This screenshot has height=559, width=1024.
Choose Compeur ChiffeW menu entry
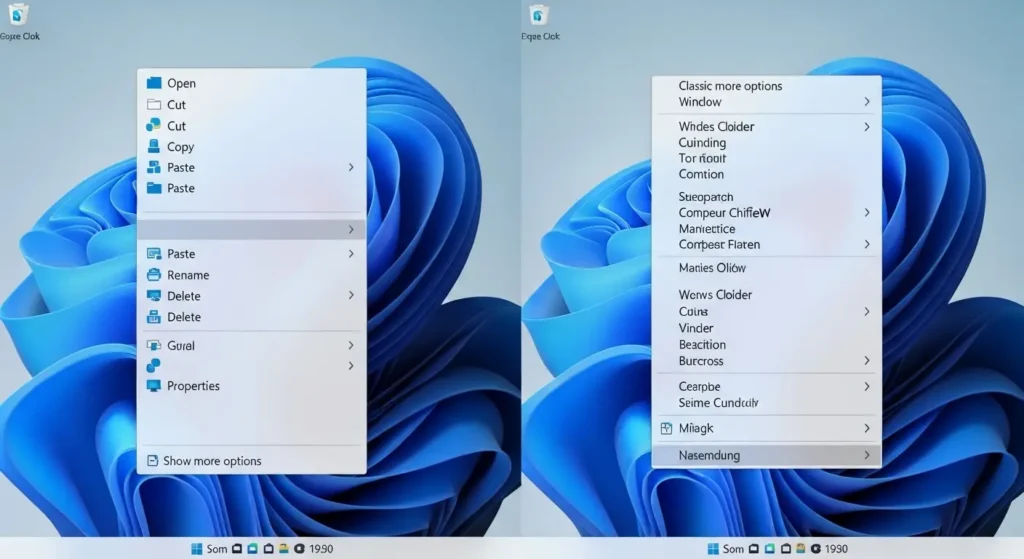pos(766,213)
